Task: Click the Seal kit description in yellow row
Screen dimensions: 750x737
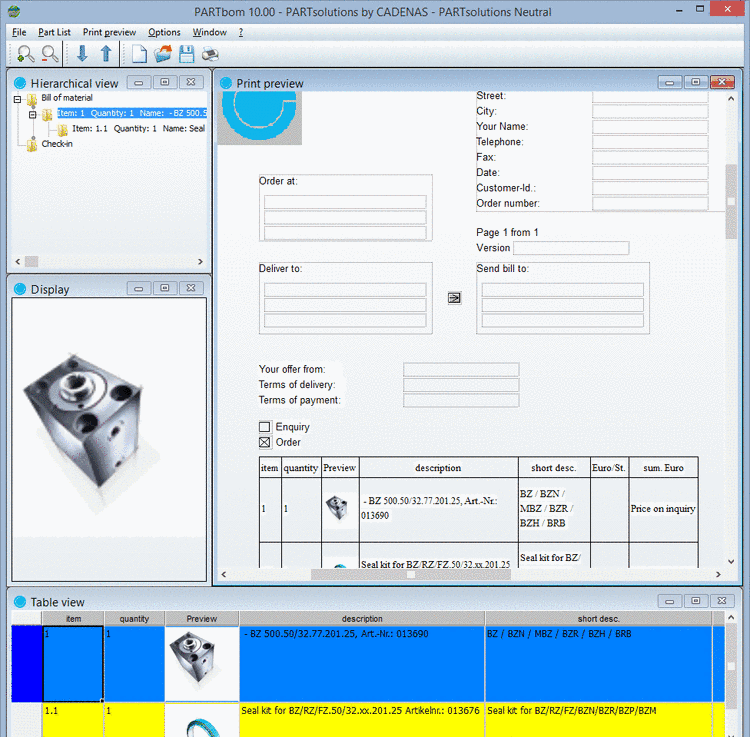Action: (360, 711)
